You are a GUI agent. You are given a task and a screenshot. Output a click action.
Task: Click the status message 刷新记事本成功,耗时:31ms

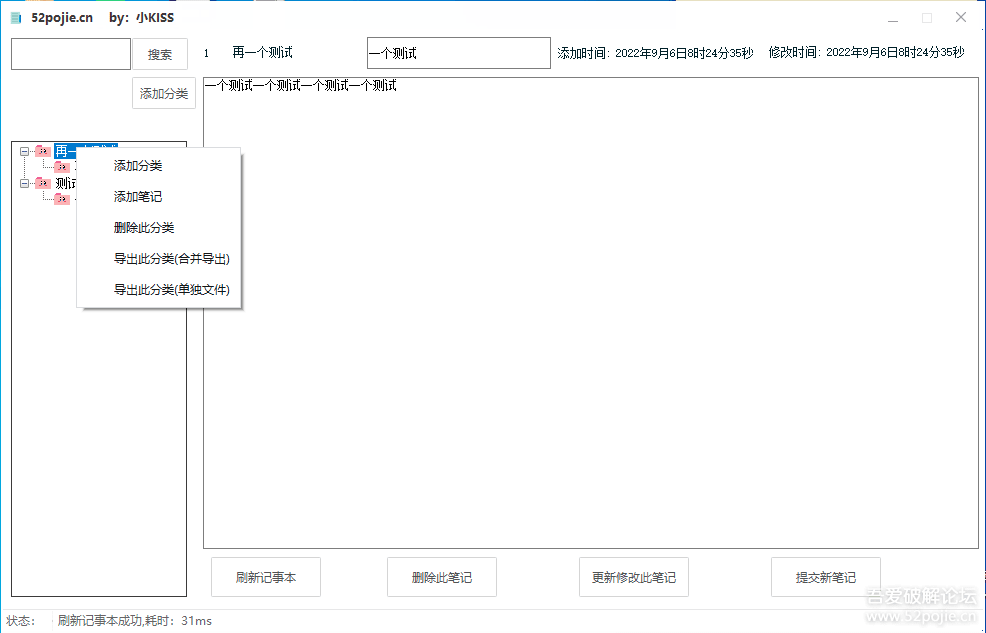click(x=135, y=621)
